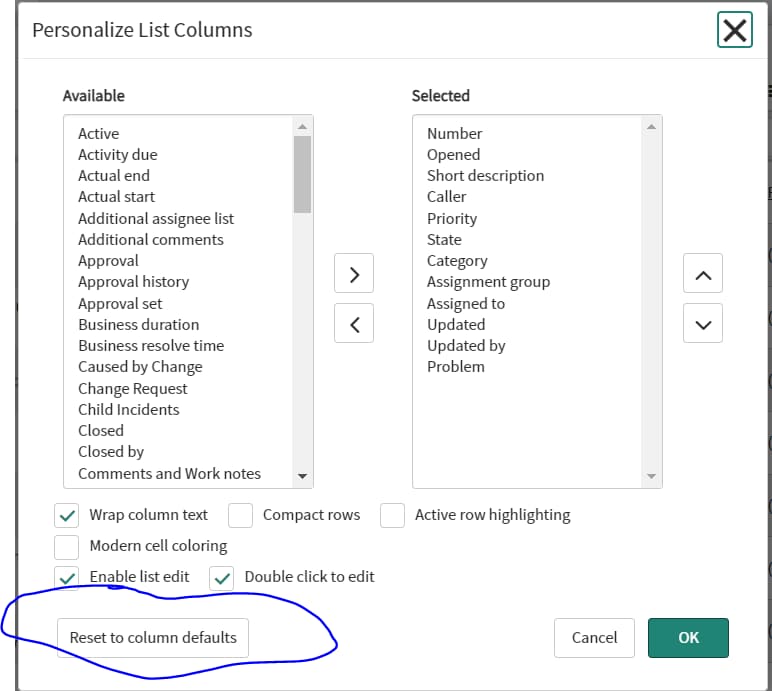Select Short description in Selected list
This screenshot has width=772, height=691.
[485, 176]
